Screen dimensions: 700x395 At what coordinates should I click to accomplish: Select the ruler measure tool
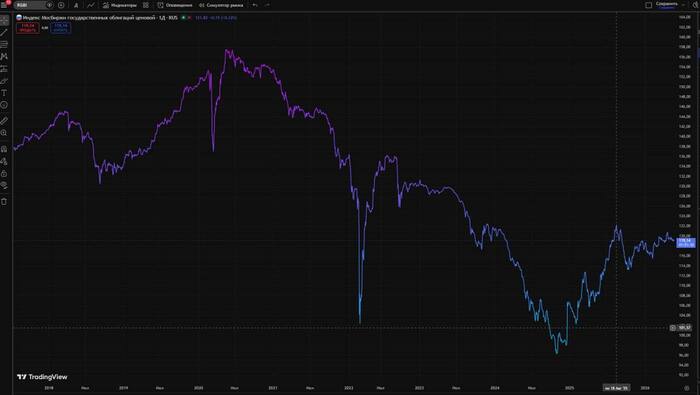pos(4,121)
